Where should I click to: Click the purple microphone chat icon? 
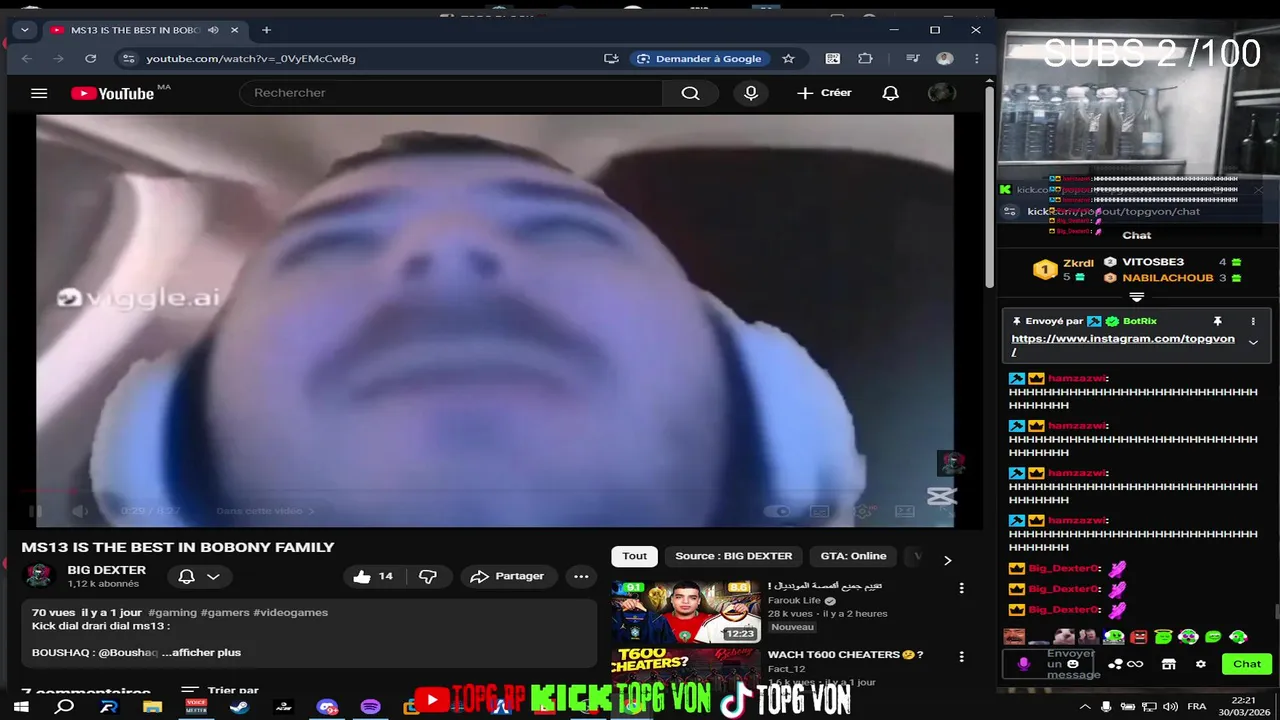tap(1023, 664)
